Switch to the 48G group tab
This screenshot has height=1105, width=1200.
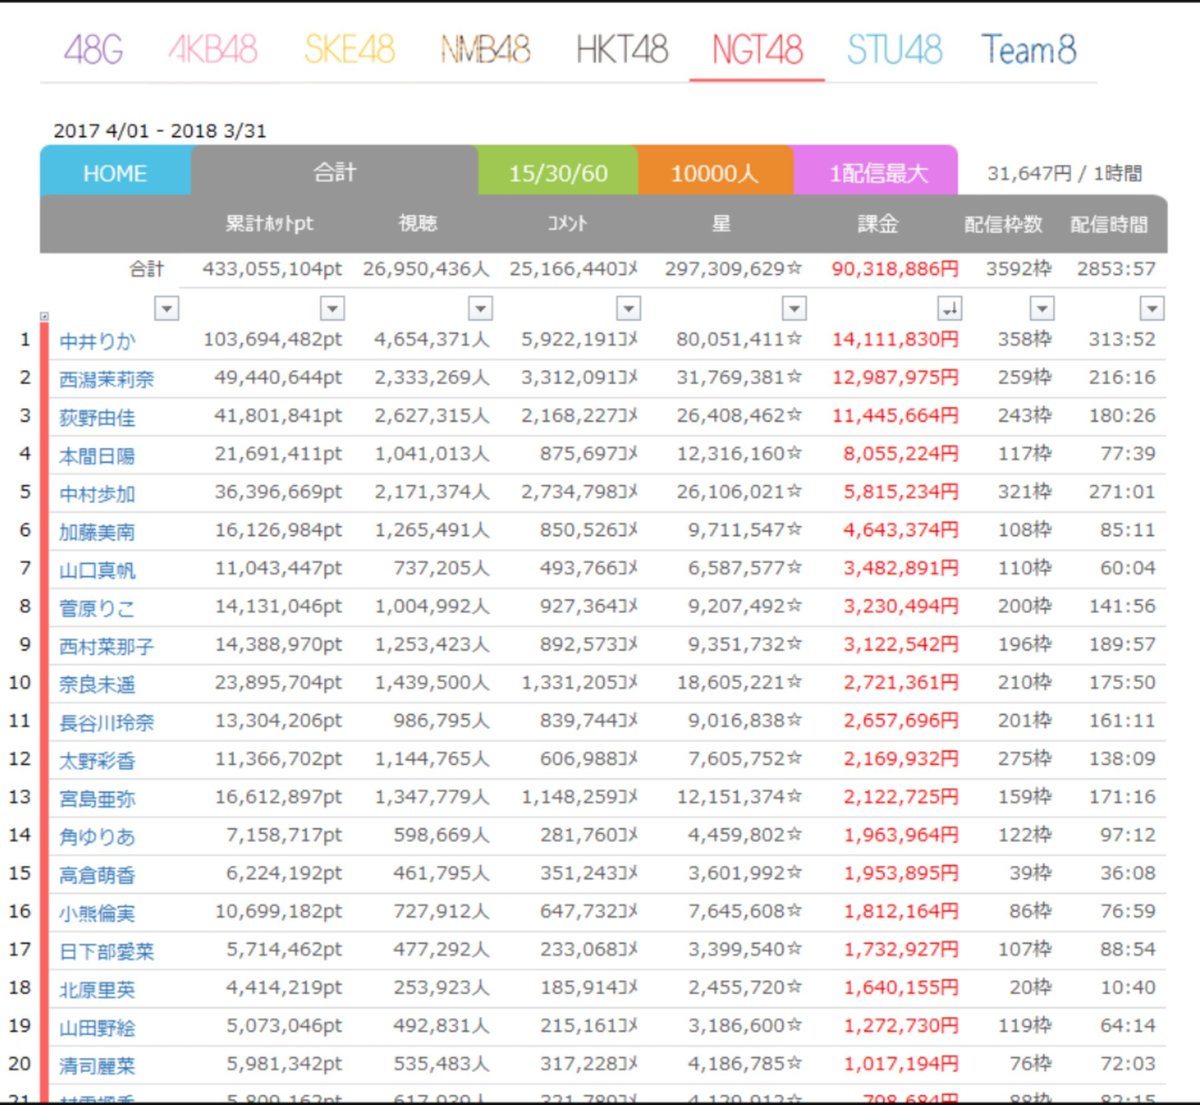click(x=93, y=49)
